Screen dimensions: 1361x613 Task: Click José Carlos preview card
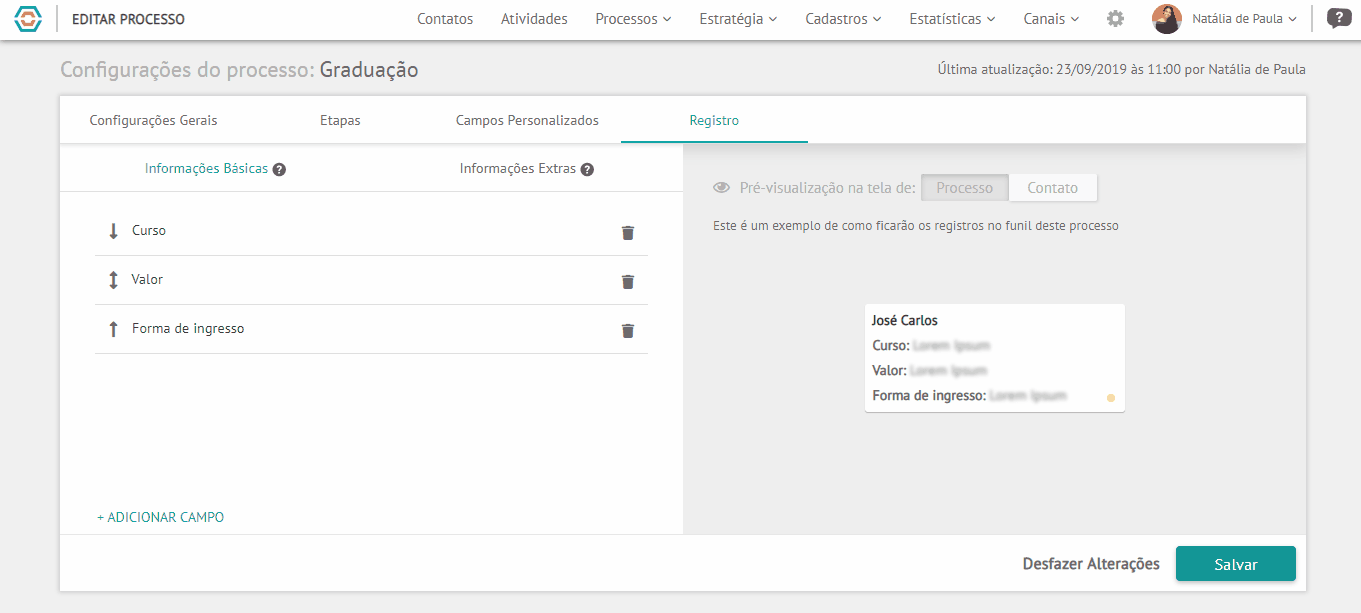click(995, 358)
